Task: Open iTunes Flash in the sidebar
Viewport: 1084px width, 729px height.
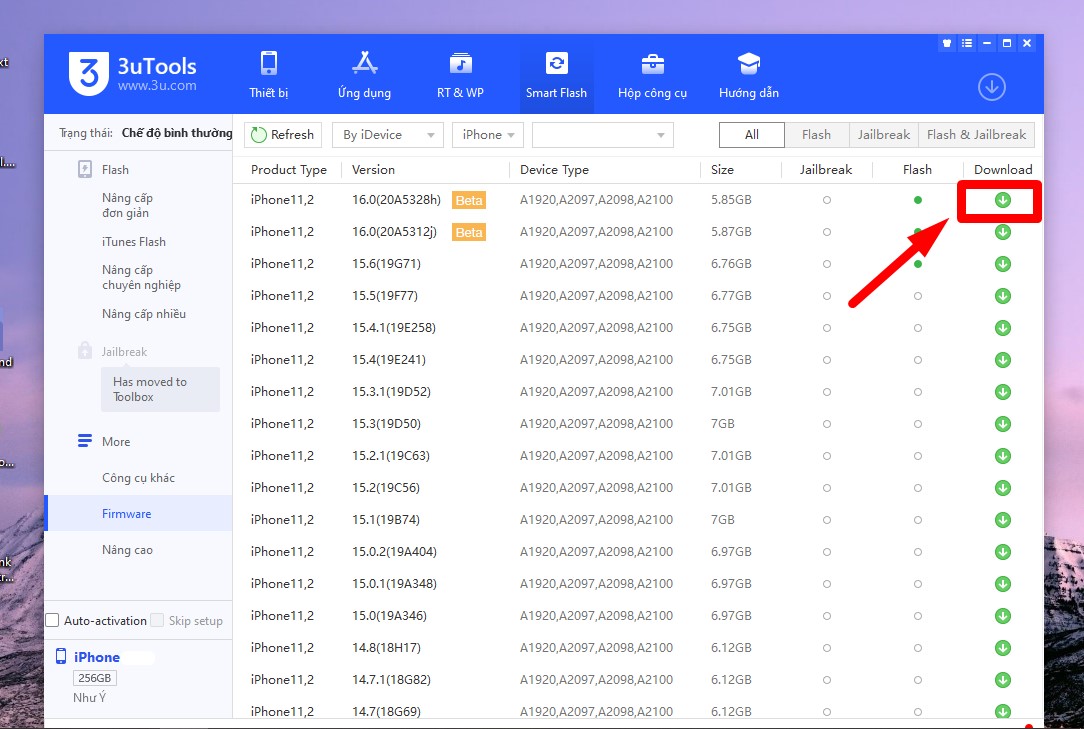Action: [134, 242]
